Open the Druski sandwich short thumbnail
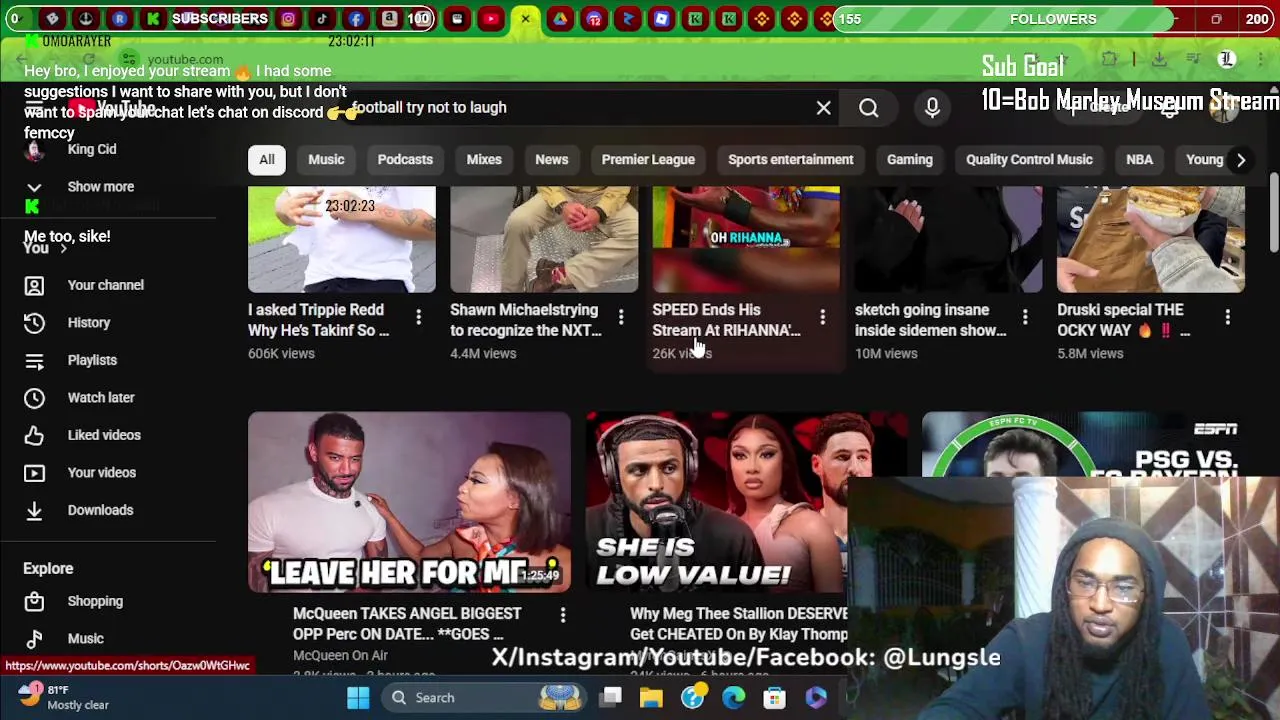Screen dimensions: 1280x720 (x=1151, y=239)
